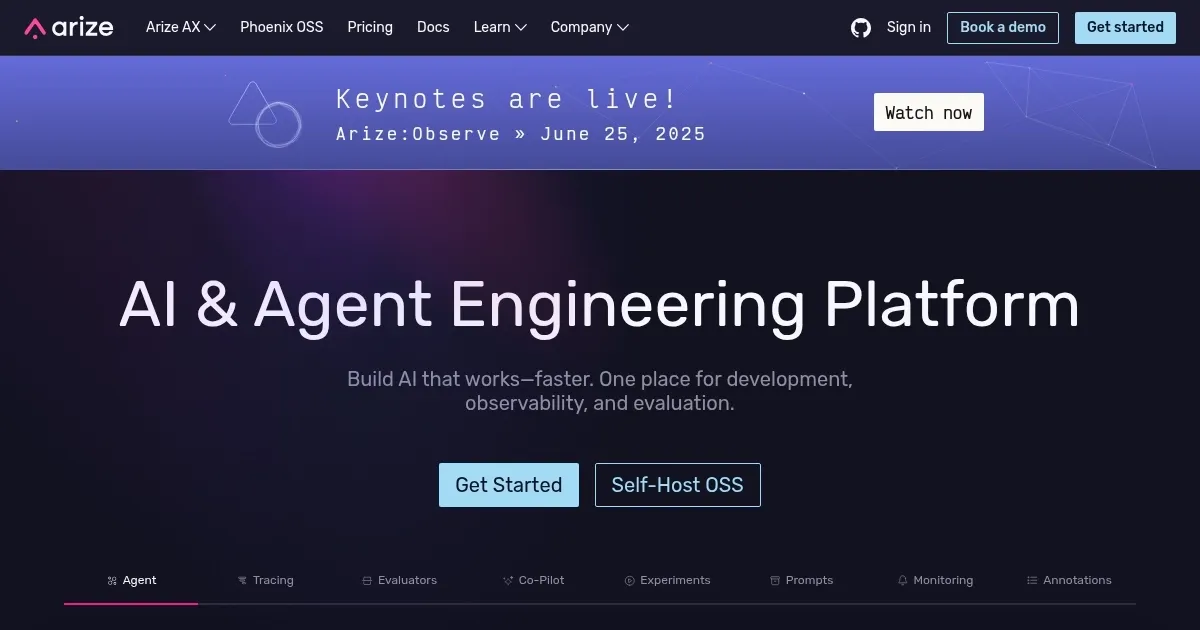Click the Experiments play-circle icon

click(x=628, y=580)
